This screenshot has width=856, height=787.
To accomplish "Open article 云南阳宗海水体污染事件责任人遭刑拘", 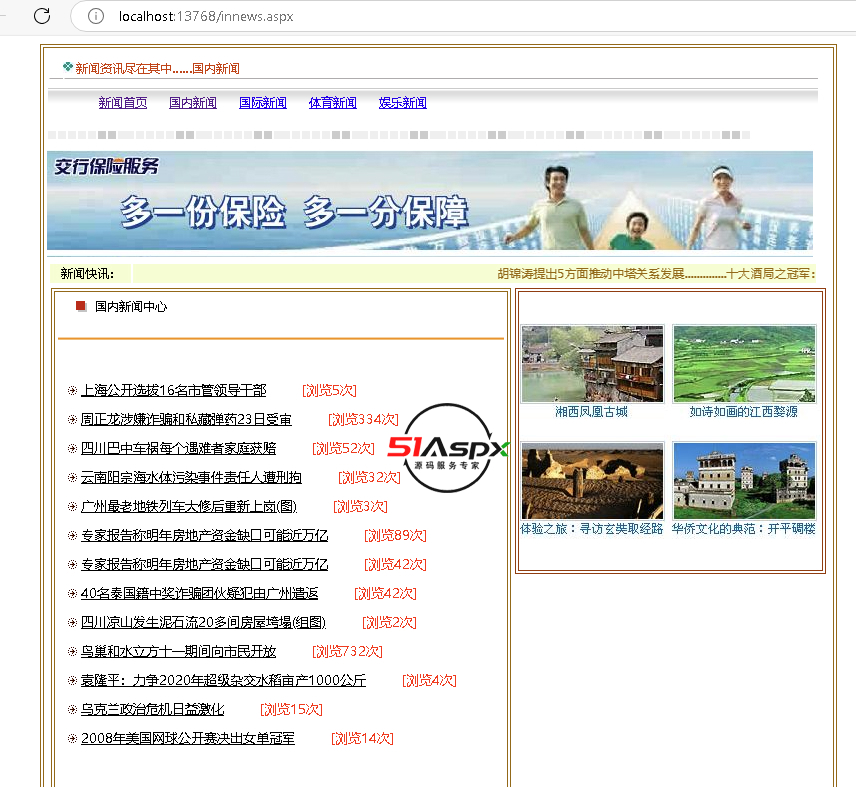I will coord(191,478).
